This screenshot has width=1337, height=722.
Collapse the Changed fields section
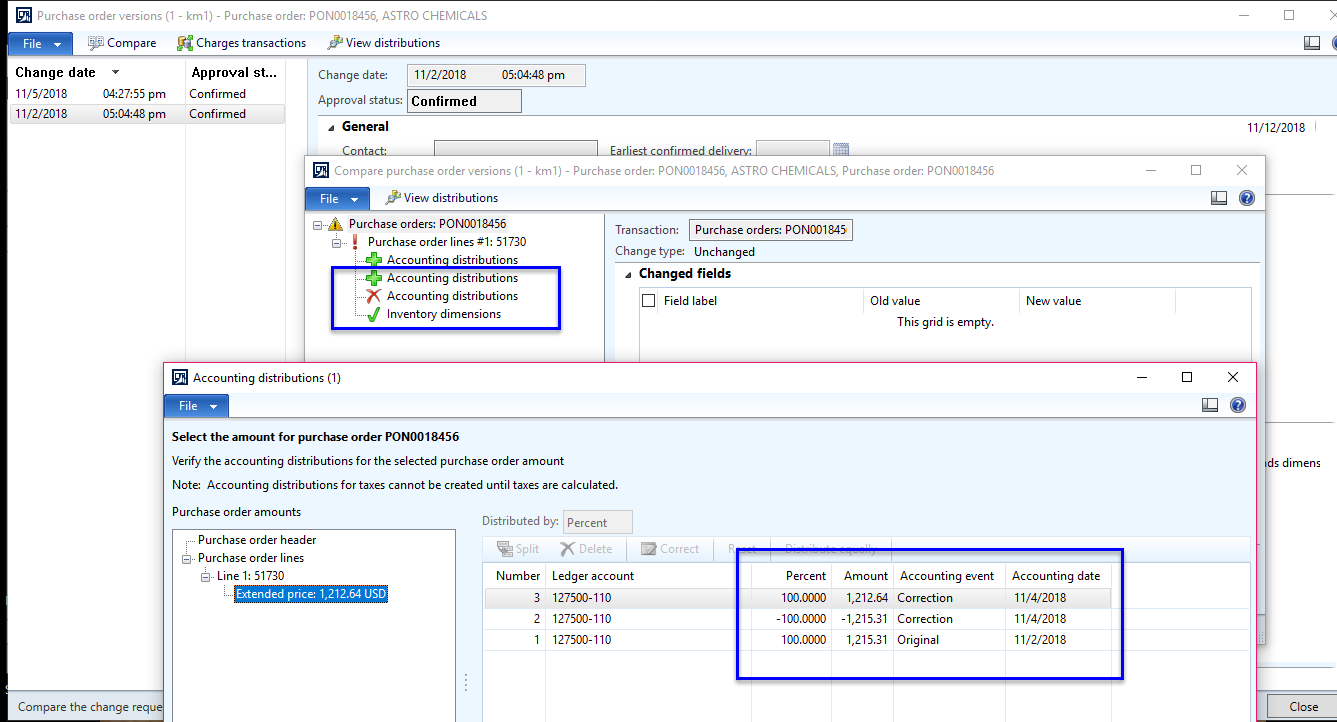point(628,274)
